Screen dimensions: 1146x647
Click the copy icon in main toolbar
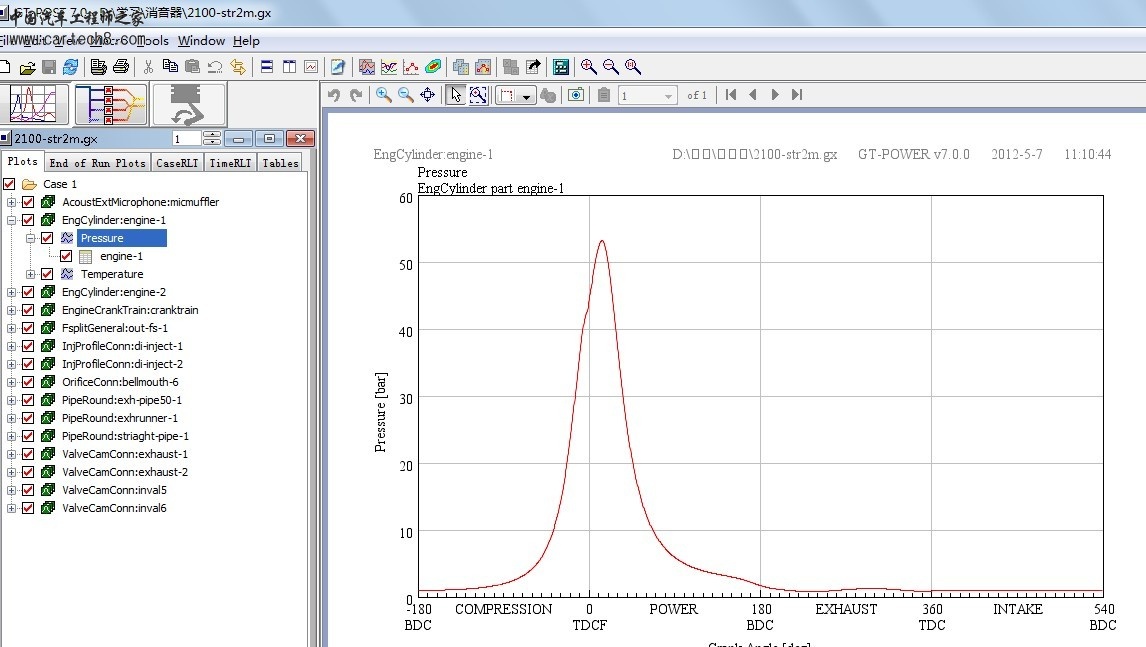(x=170, y=67)
